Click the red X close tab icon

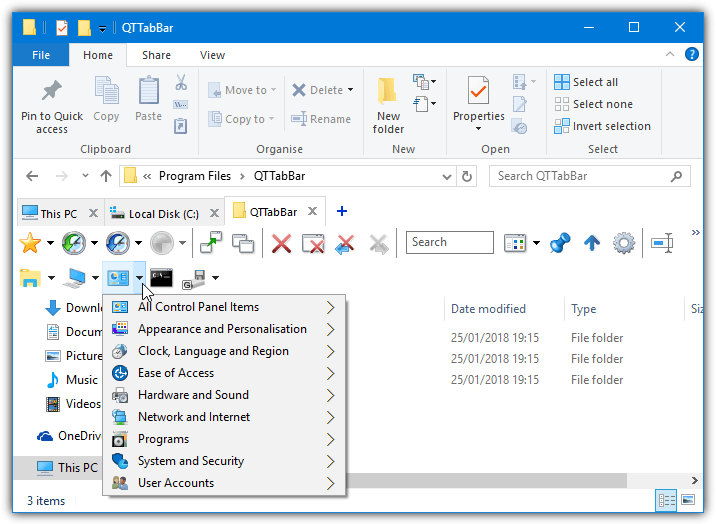(281, 243)
